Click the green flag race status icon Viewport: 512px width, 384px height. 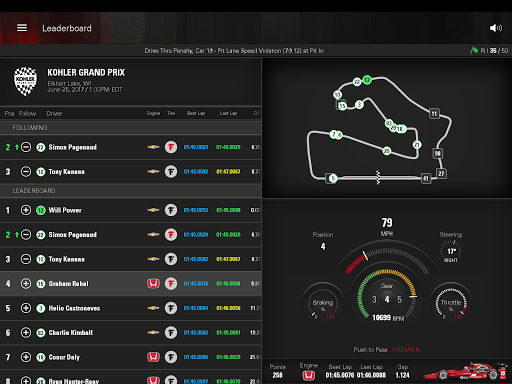(474, 51)
